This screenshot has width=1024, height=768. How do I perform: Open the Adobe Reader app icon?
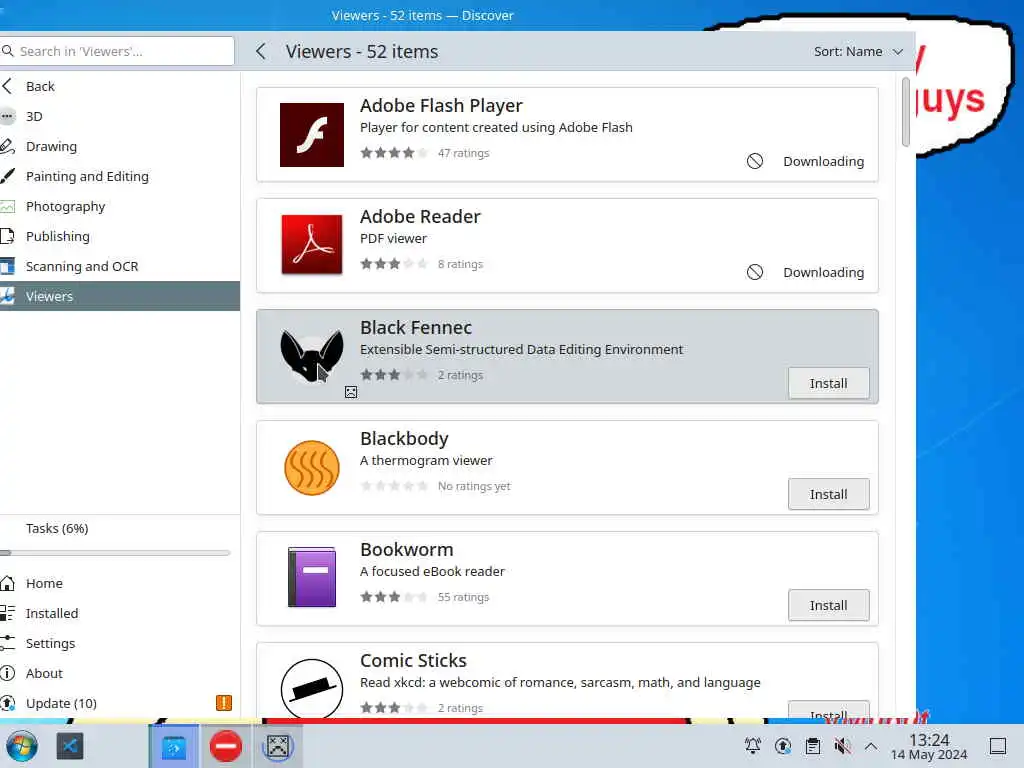point(312,245)
